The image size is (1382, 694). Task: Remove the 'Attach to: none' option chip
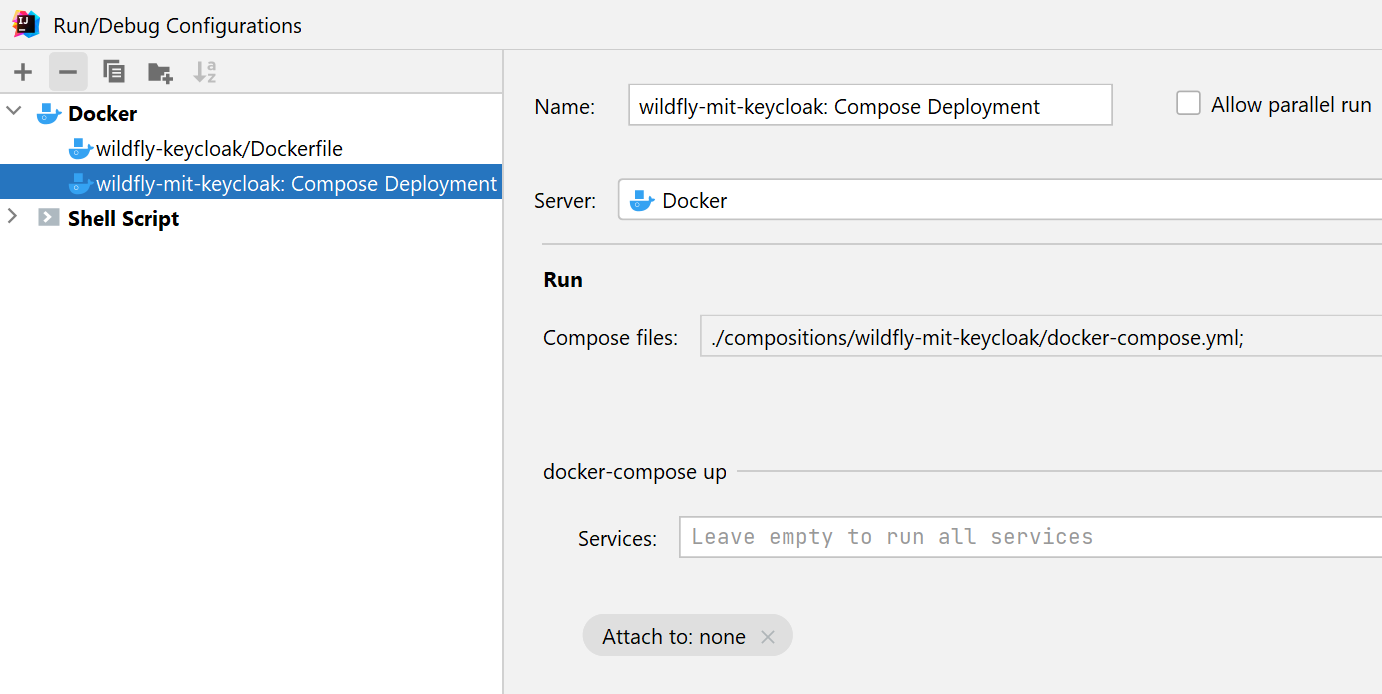coord(768,637)
